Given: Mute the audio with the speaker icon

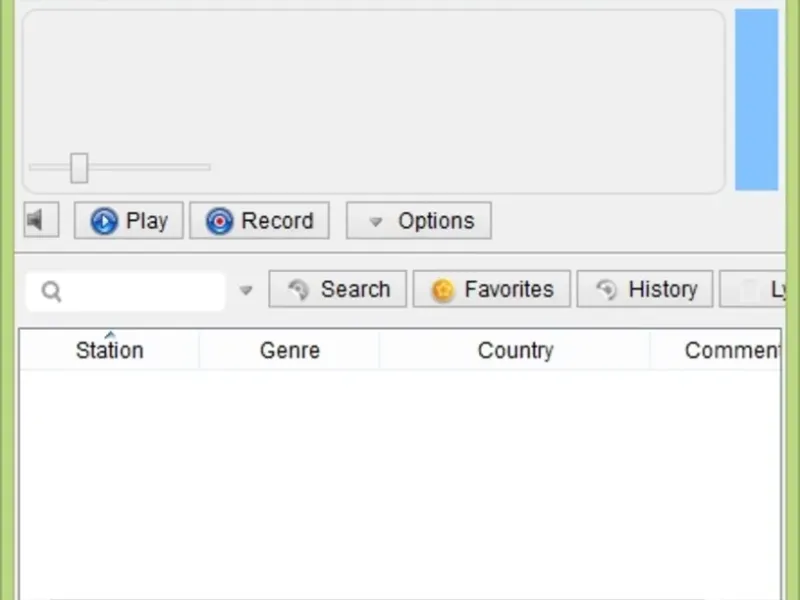Looking at the screenshot, I should (40, 220).
